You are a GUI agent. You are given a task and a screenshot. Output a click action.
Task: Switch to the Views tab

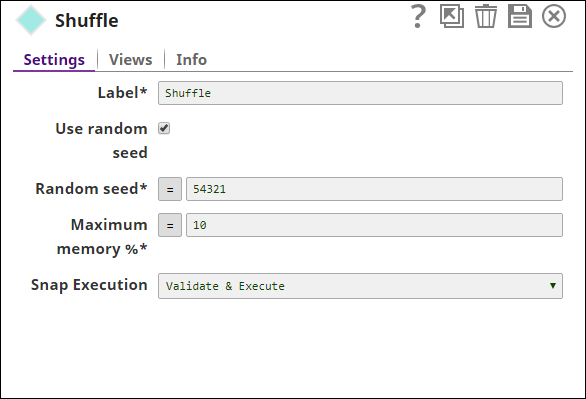130,60
